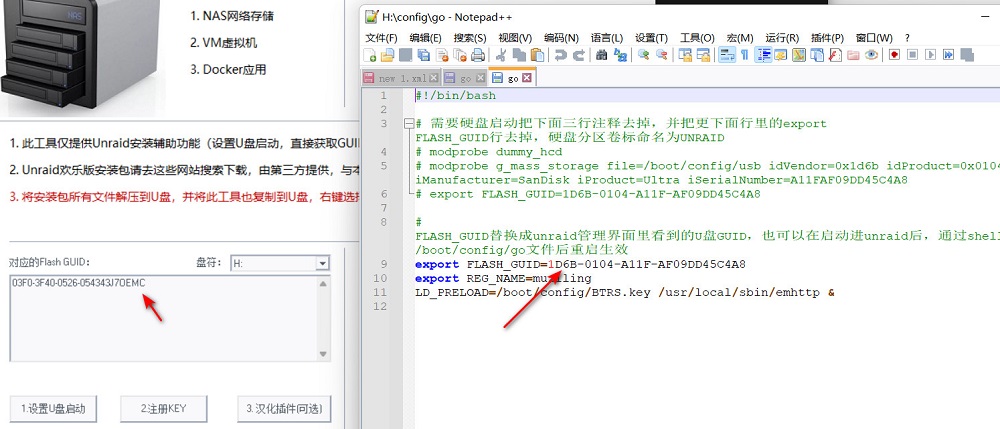The width and height of the screenshot is (1000, 429).
Task: Open the ? help menu
Action: coord(907,38)
